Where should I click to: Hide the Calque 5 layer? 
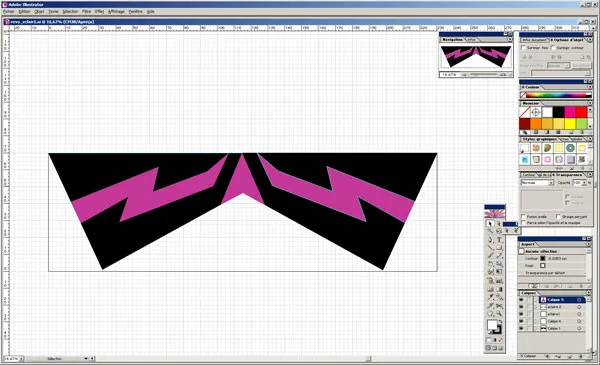coord(521,300)
